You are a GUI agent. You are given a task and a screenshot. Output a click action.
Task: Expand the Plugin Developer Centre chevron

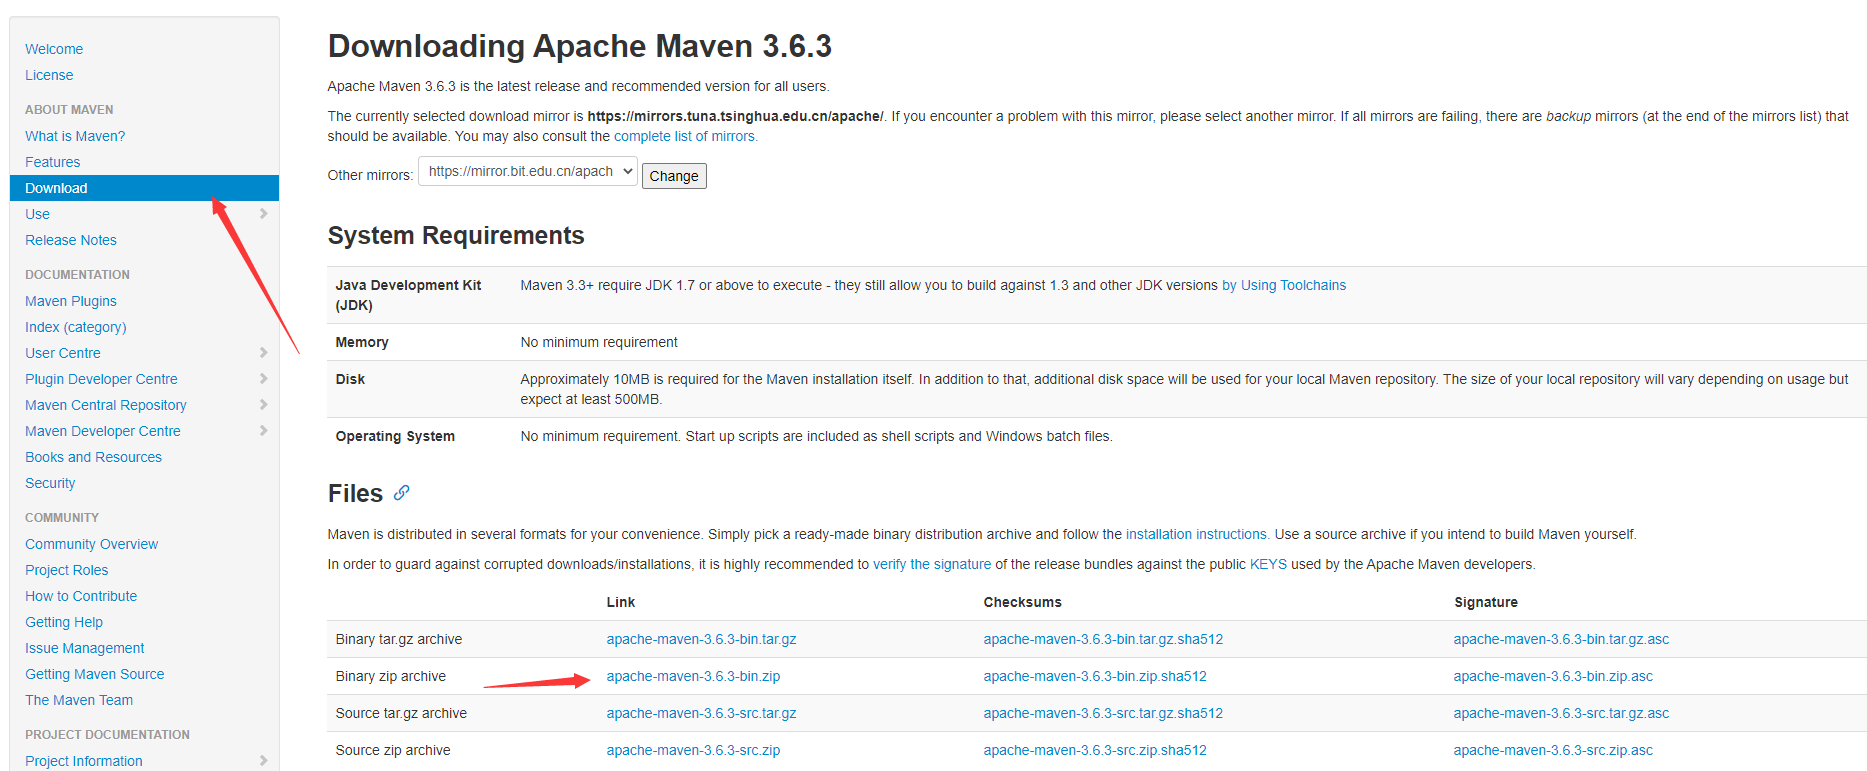click(x=263, y=378)
